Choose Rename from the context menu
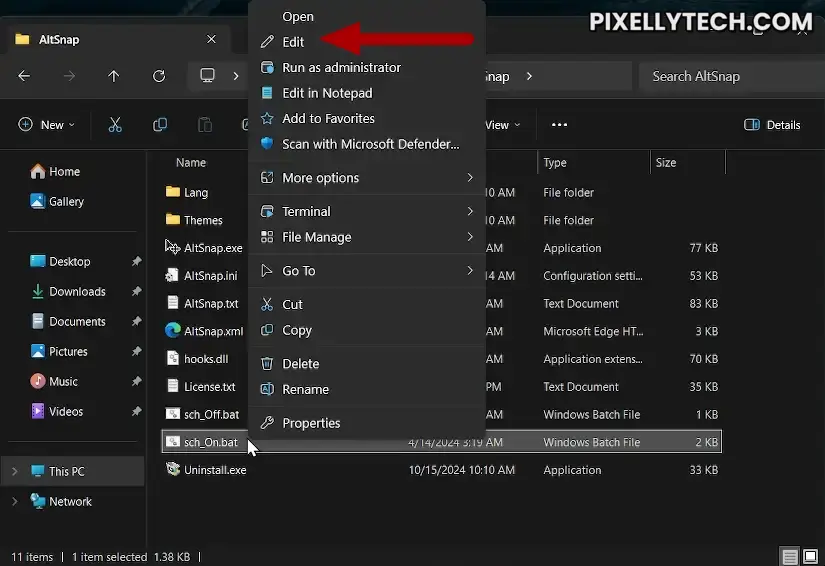Image resolution: width=825 pixels, height=566 pixels. [x=367, y=389]
